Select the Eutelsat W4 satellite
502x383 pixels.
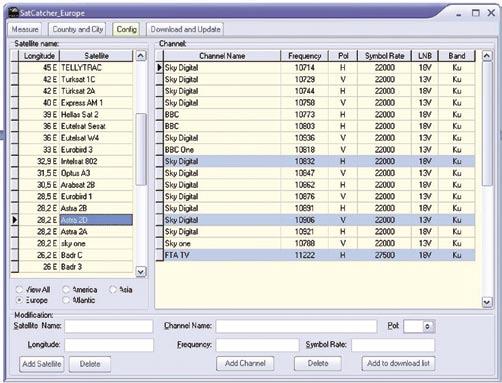76,138
